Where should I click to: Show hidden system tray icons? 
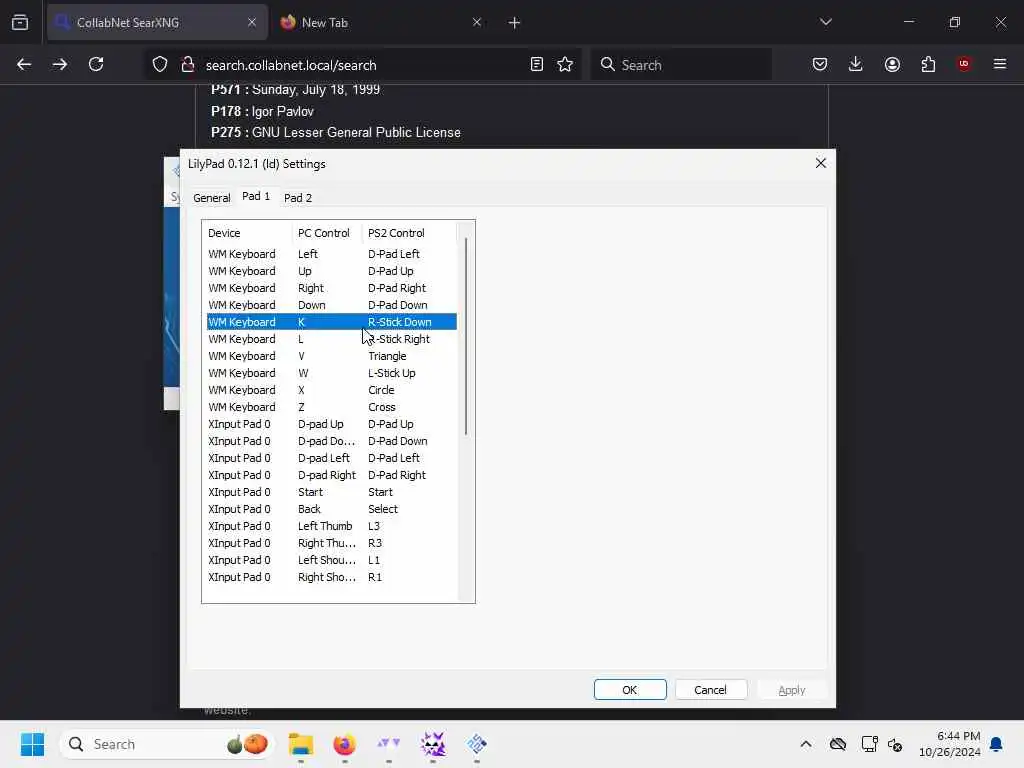pos(806,744)
